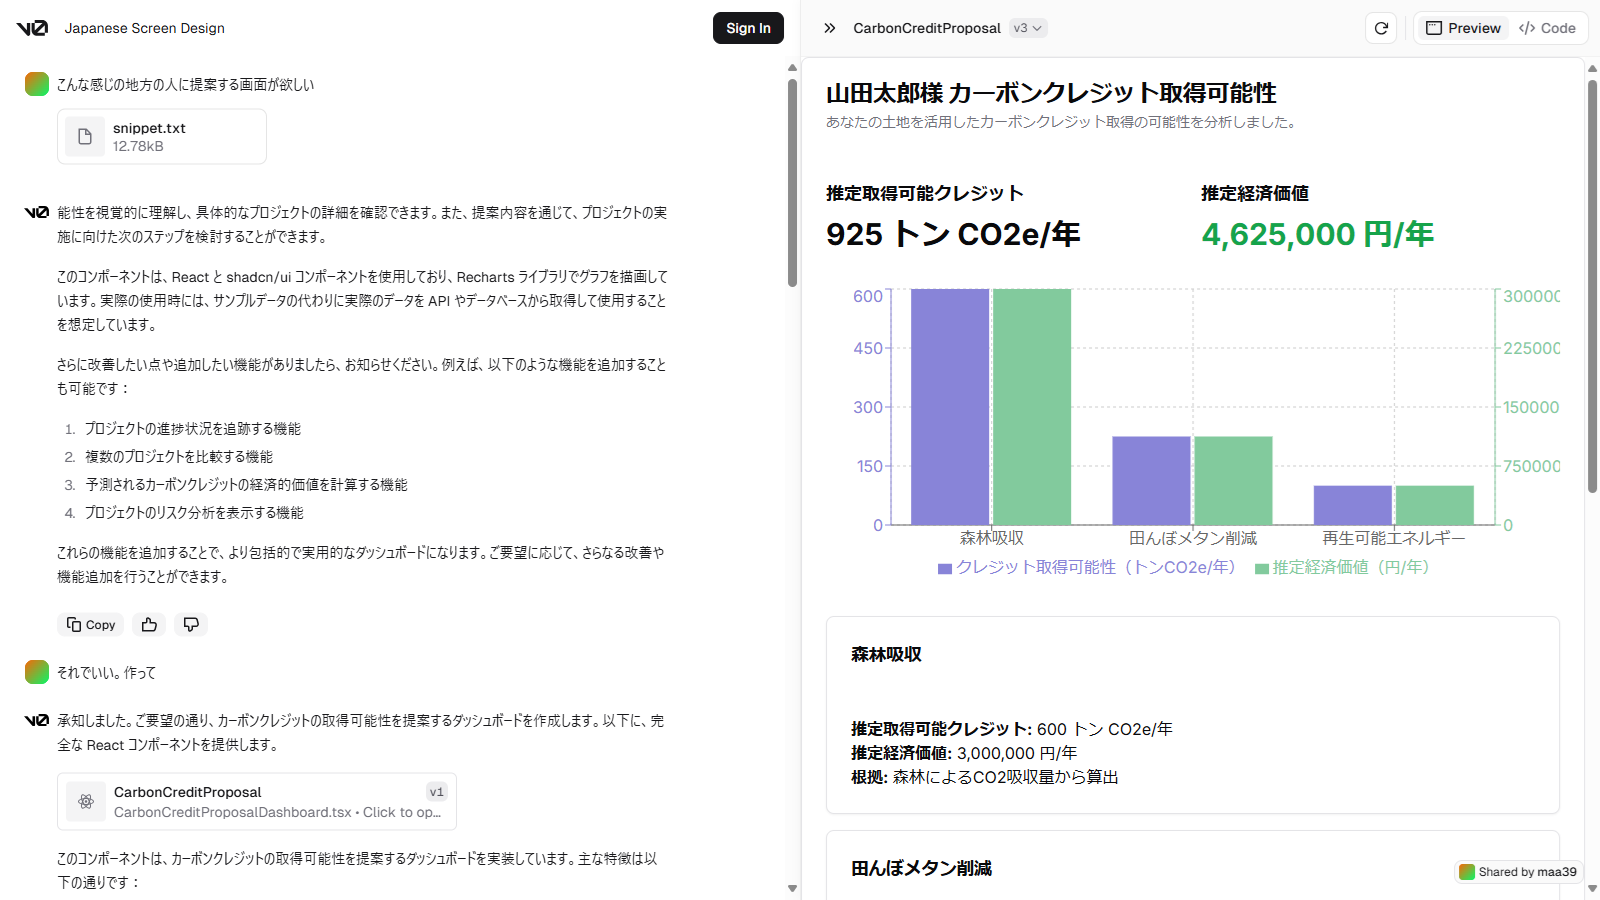
Task: Click the Shared by maa39 badge
Action: [1518, 872]
